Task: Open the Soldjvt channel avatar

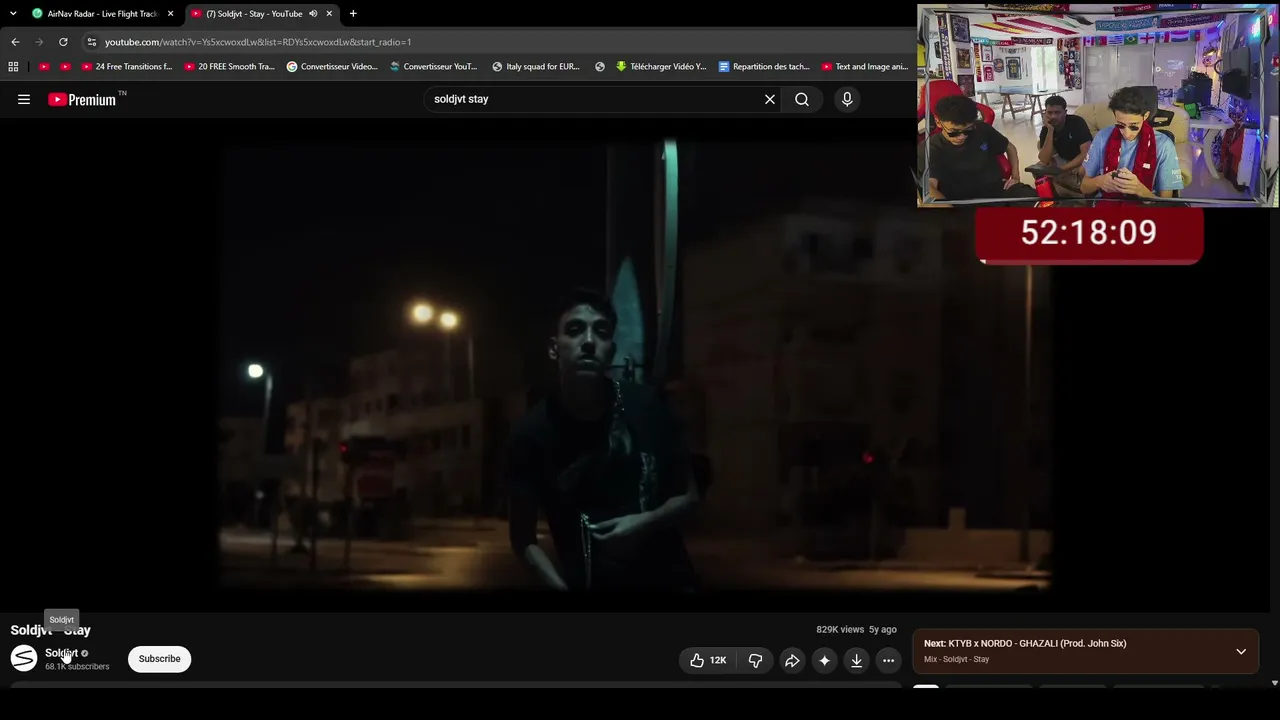Action: coord(24,658)
